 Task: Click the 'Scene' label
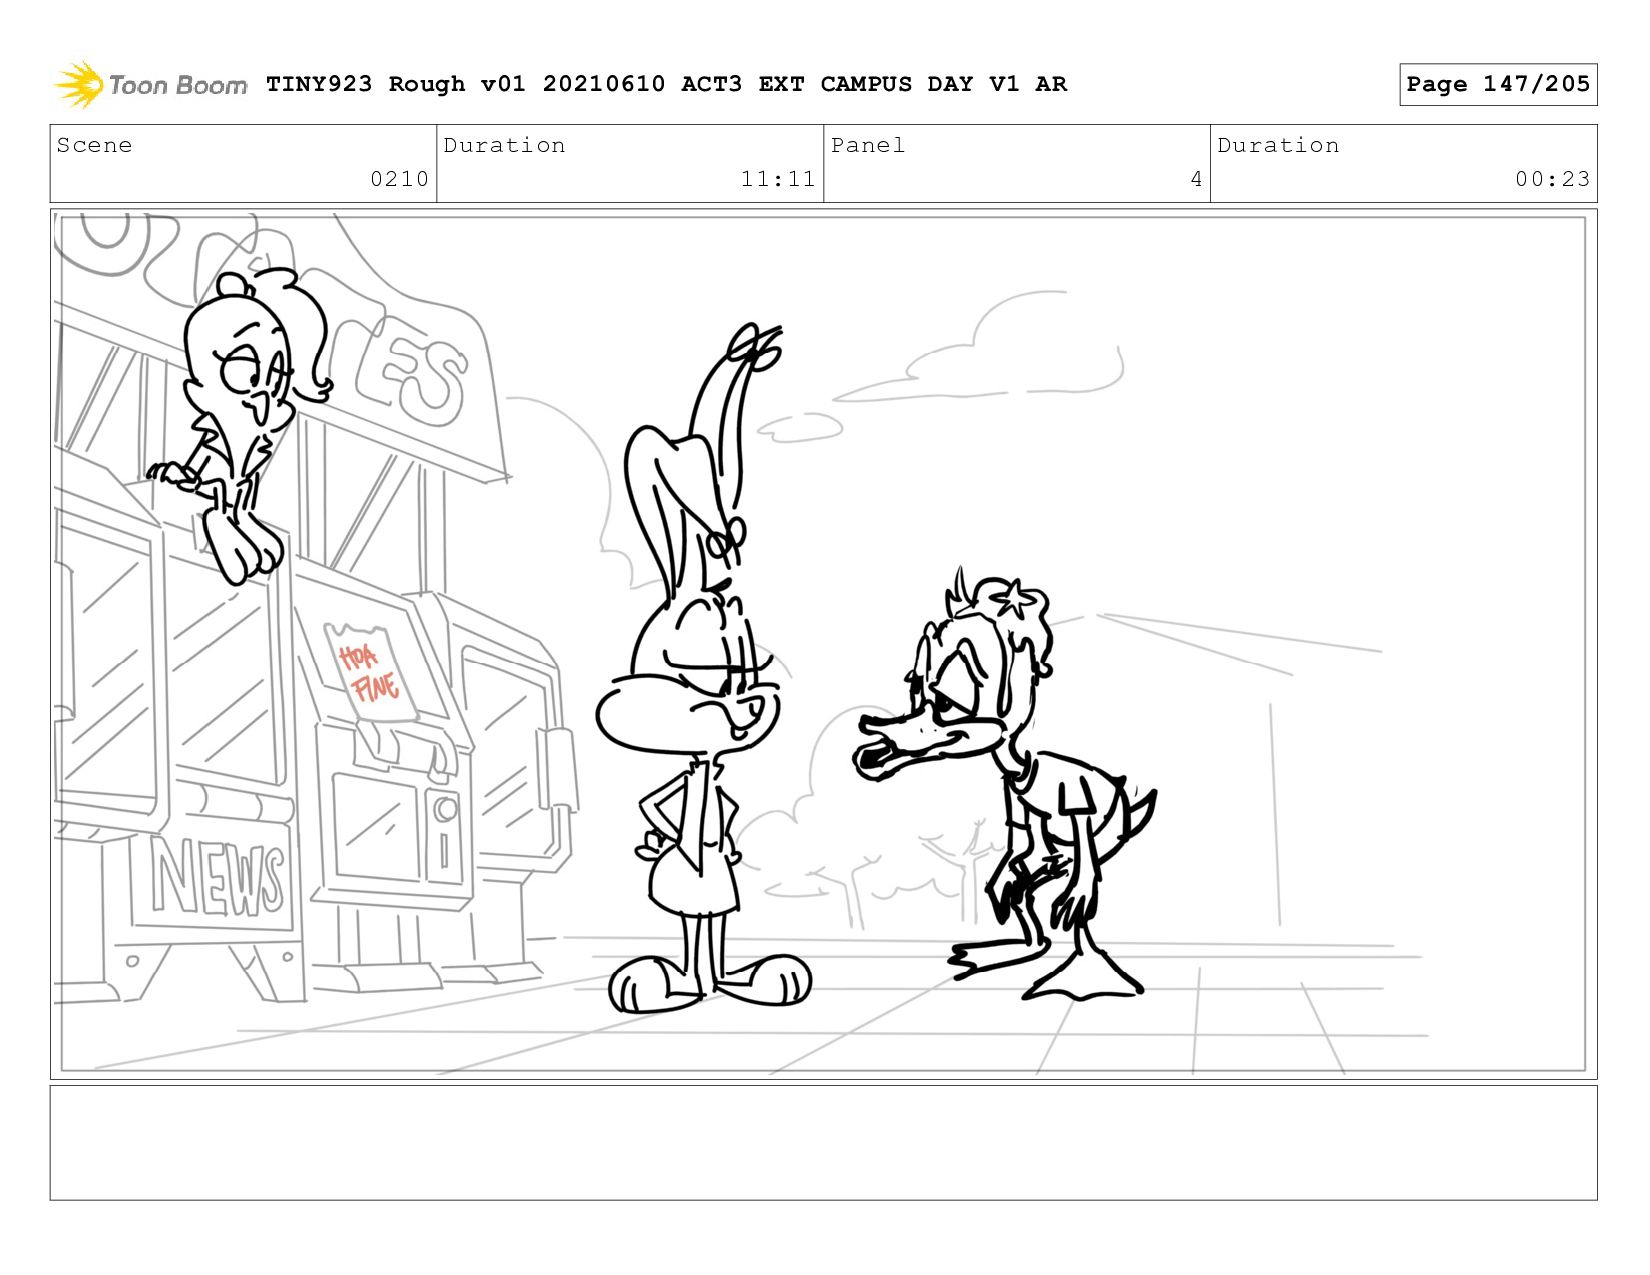point(94,145)
